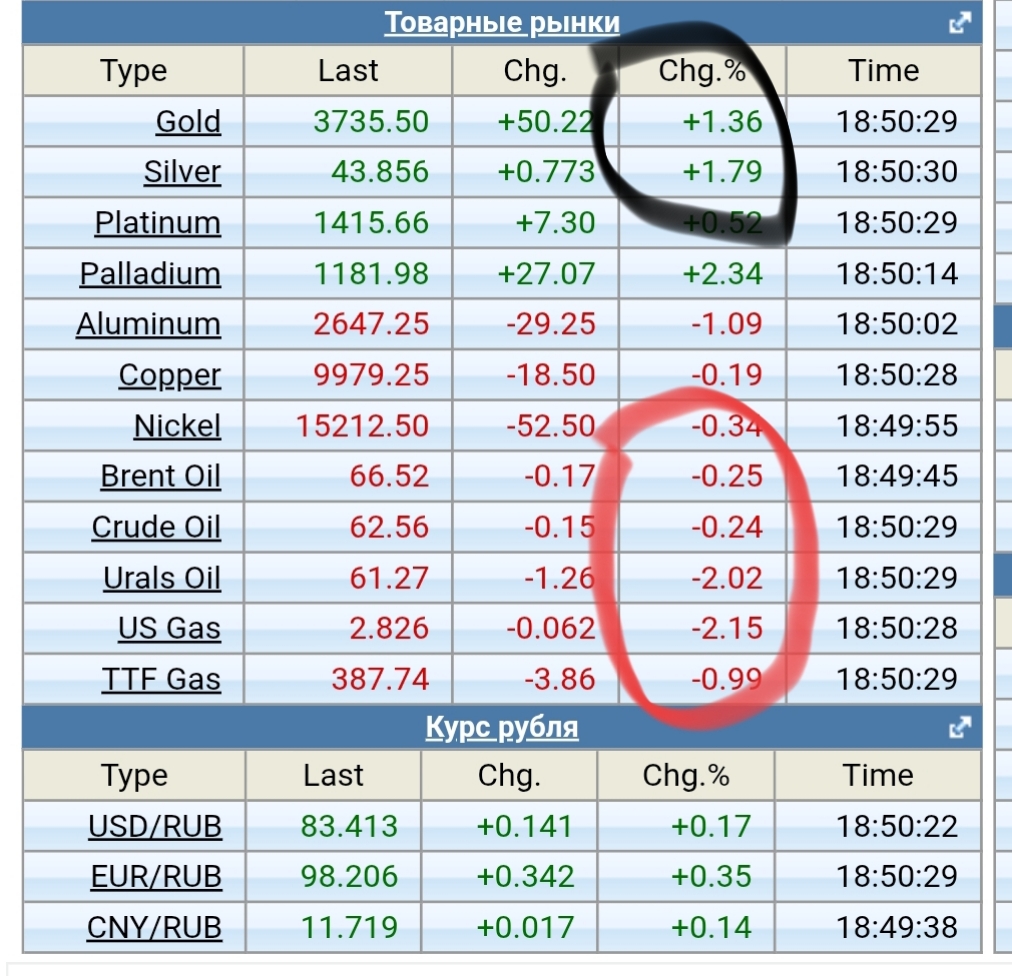Click Gold's last price 3735.50 cell

click(370, 122)
